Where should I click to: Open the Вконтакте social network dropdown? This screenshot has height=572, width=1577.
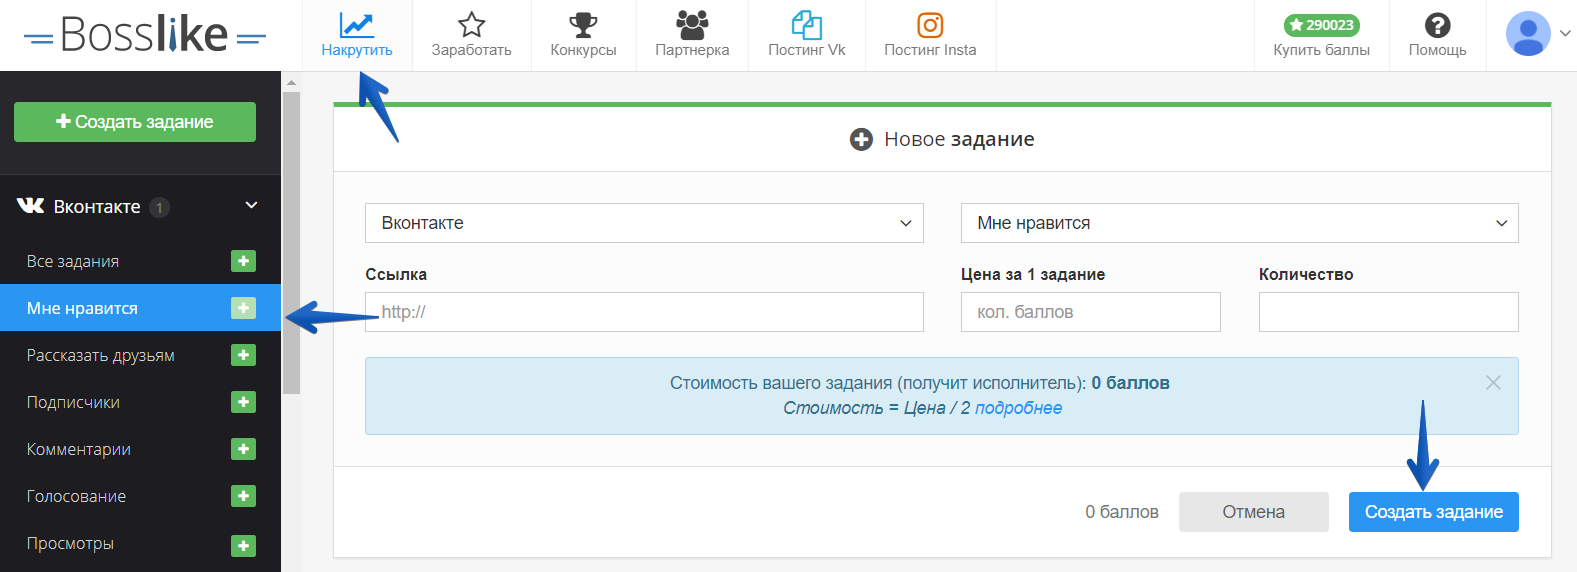tap(644, 223)
